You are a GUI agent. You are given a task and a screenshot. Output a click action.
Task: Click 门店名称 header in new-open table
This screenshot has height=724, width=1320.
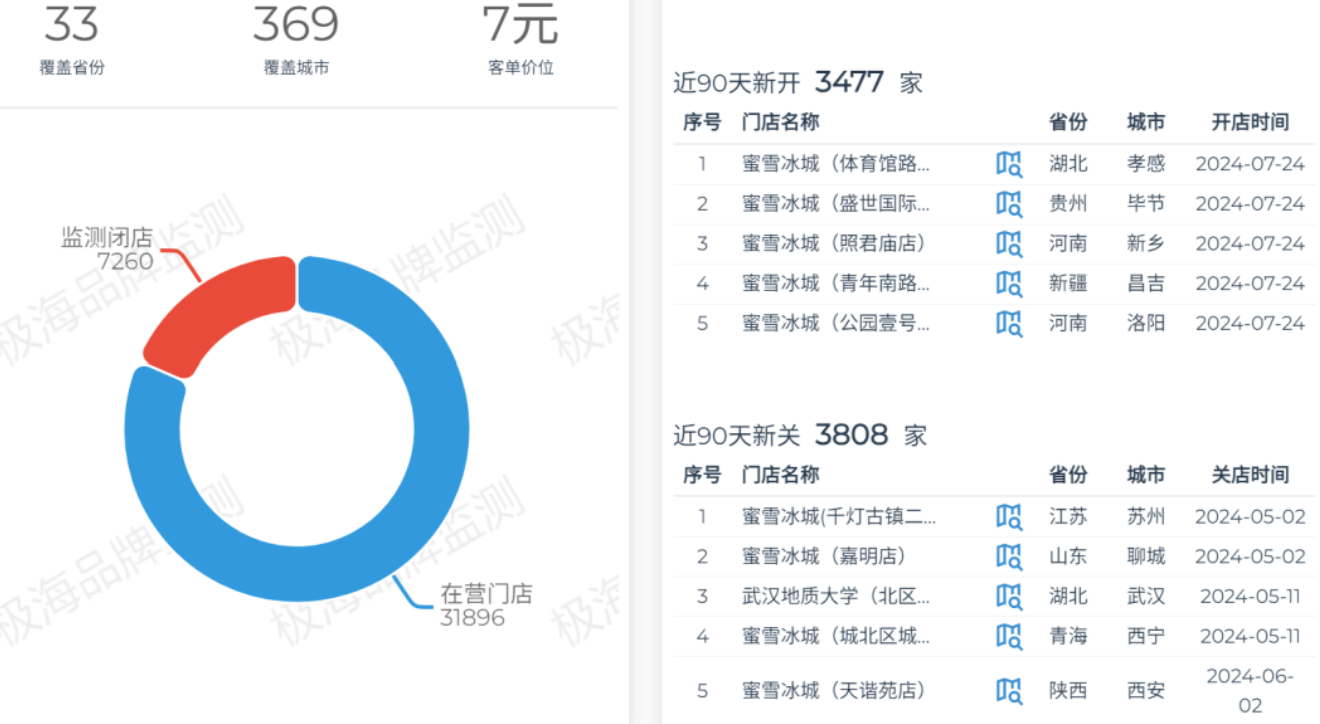tap(781, 122)
